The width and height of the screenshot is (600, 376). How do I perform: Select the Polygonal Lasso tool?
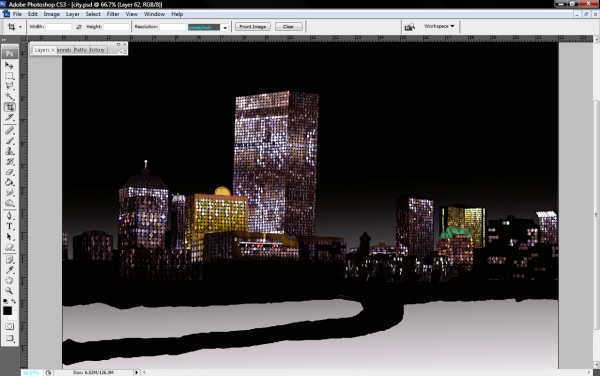pos(9,86)
